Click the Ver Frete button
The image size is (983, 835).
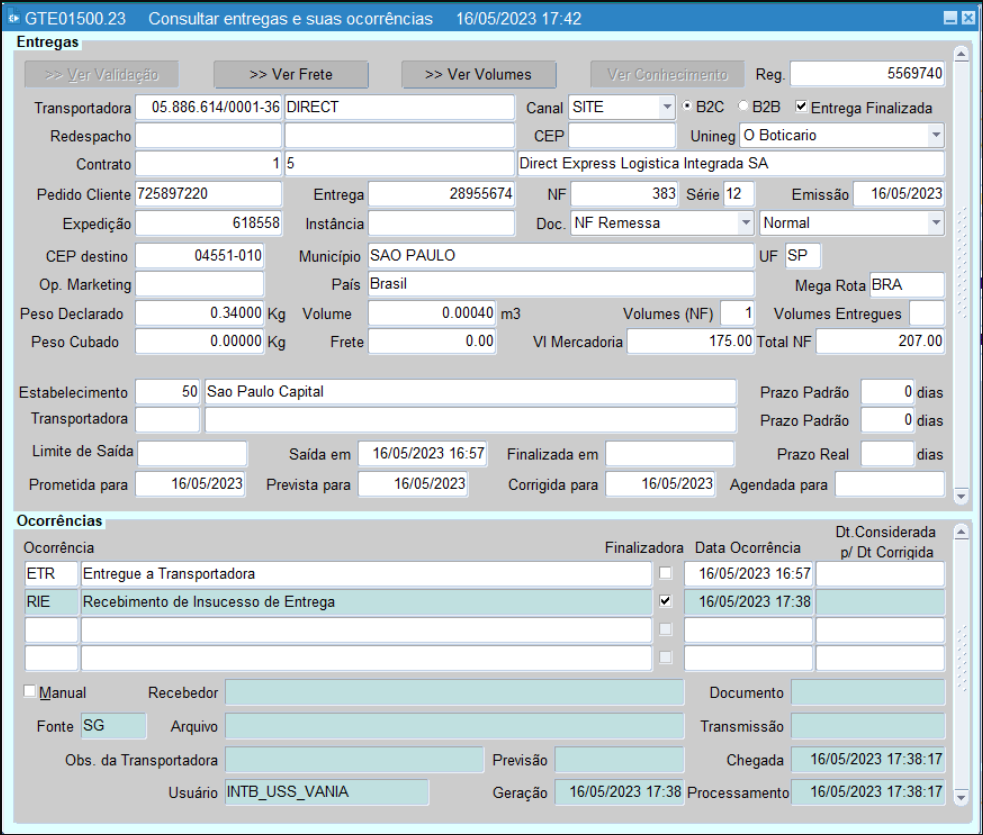[291, 74]
